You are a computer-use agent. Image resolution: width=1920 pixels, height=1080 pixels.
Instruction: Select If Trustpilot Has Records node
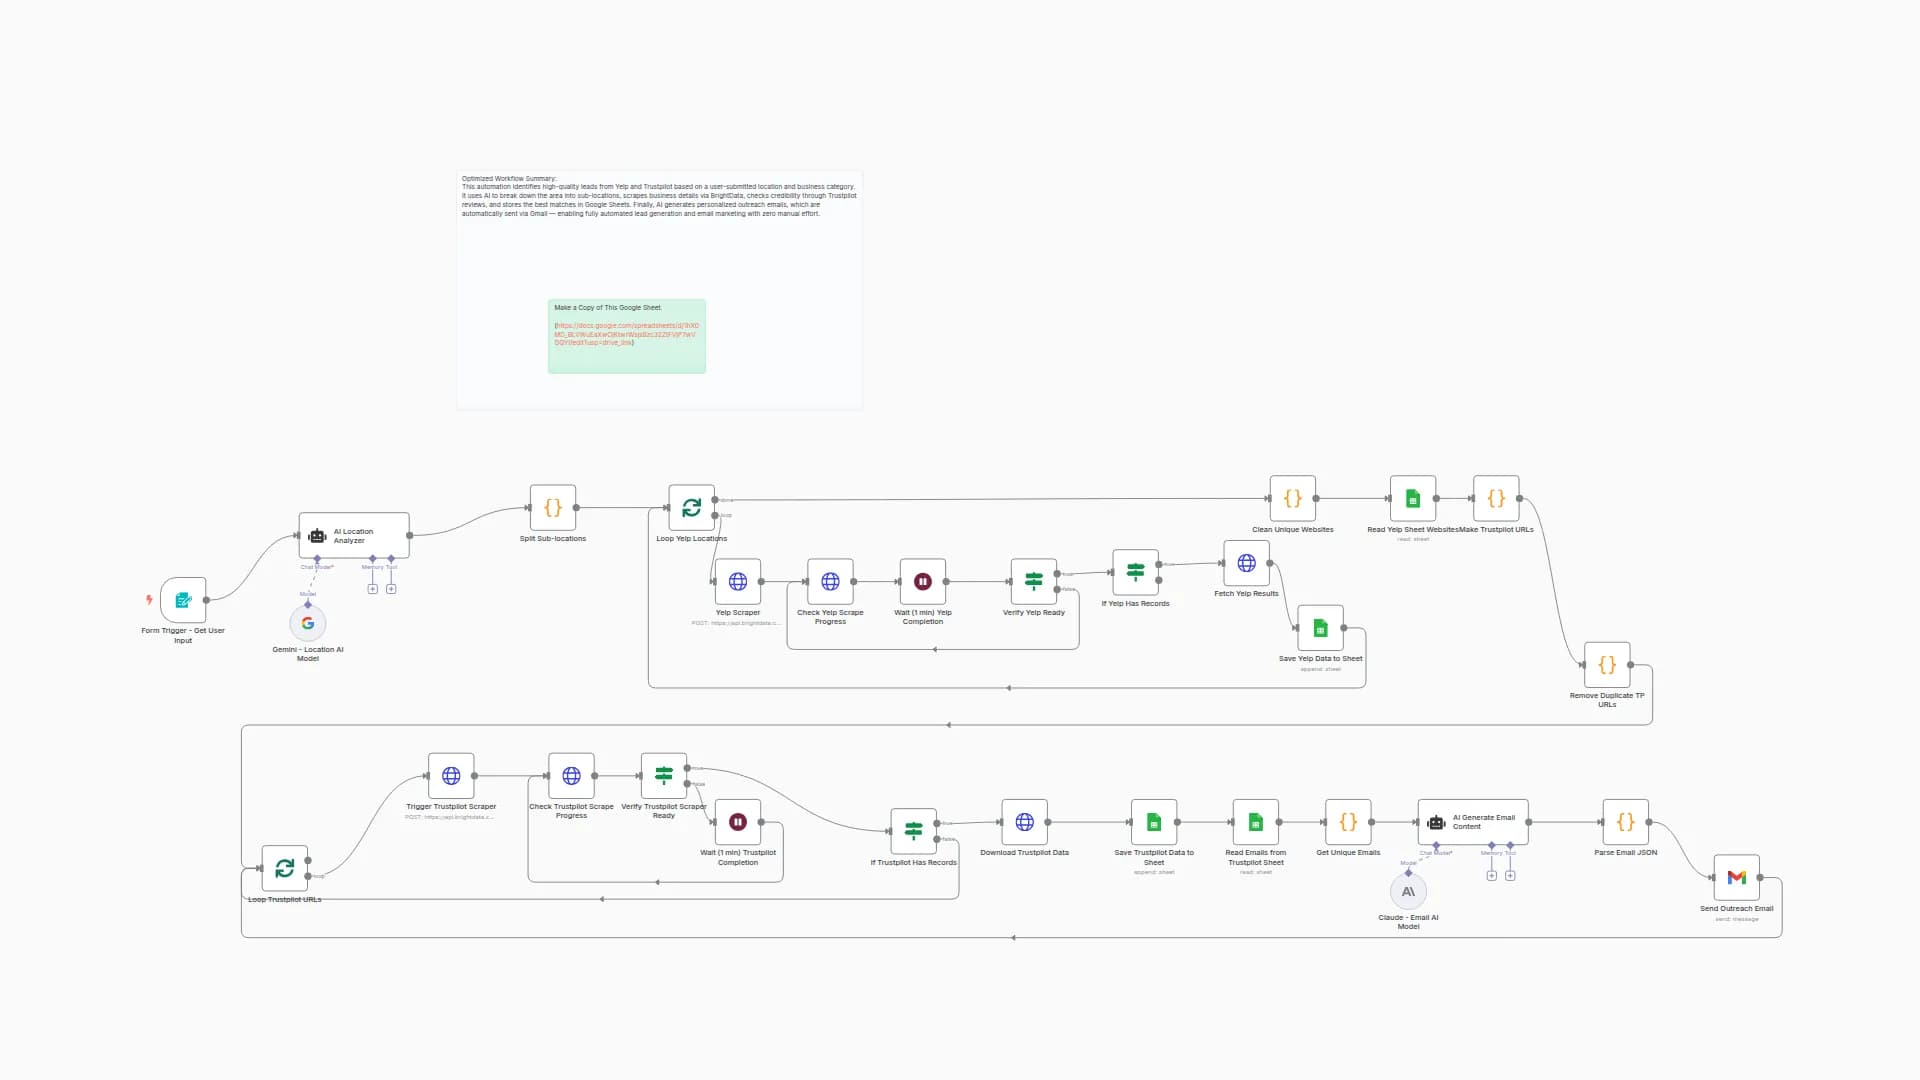[x=914, y=831]
